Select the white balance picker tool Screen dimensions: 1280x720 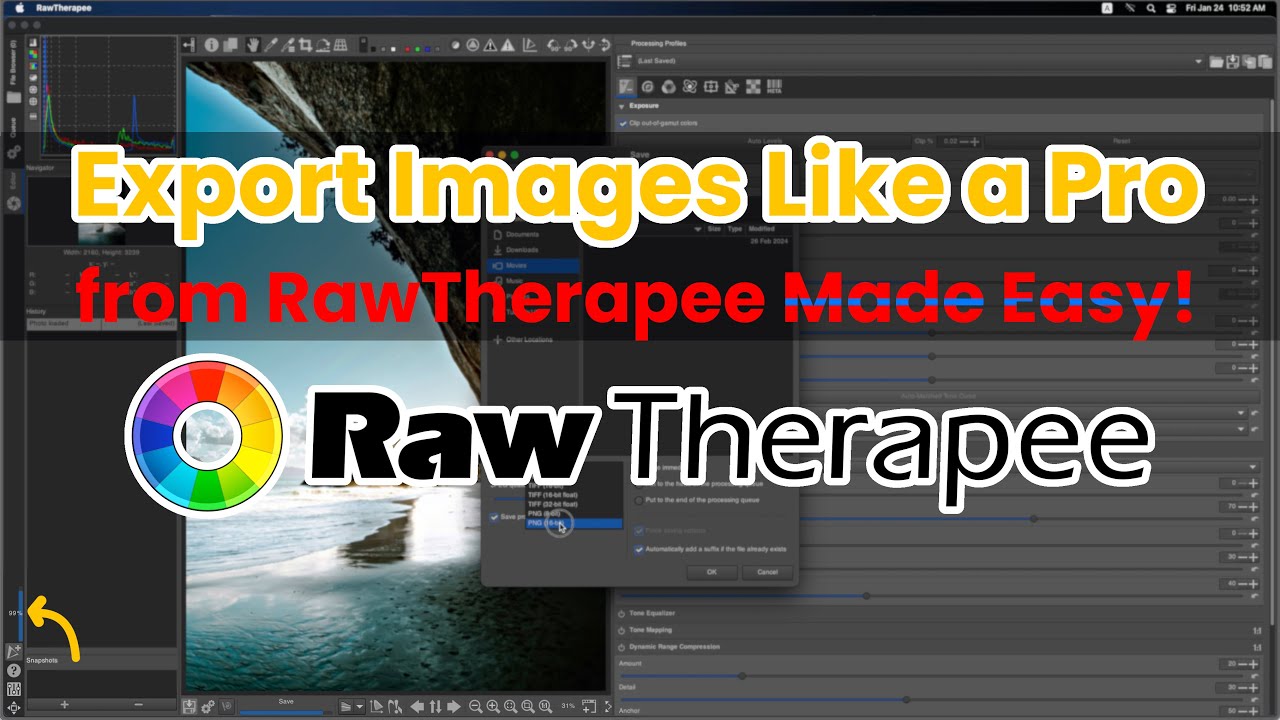click(x=271, y=44)
